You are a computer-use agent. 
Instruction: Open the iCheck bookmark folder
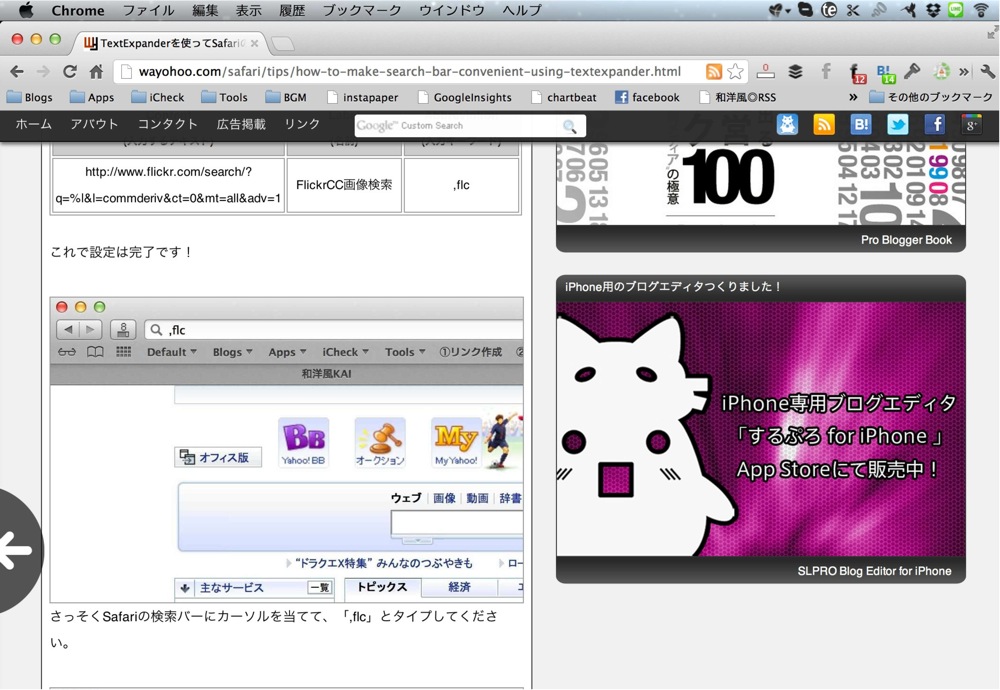[x=158, y=98]
